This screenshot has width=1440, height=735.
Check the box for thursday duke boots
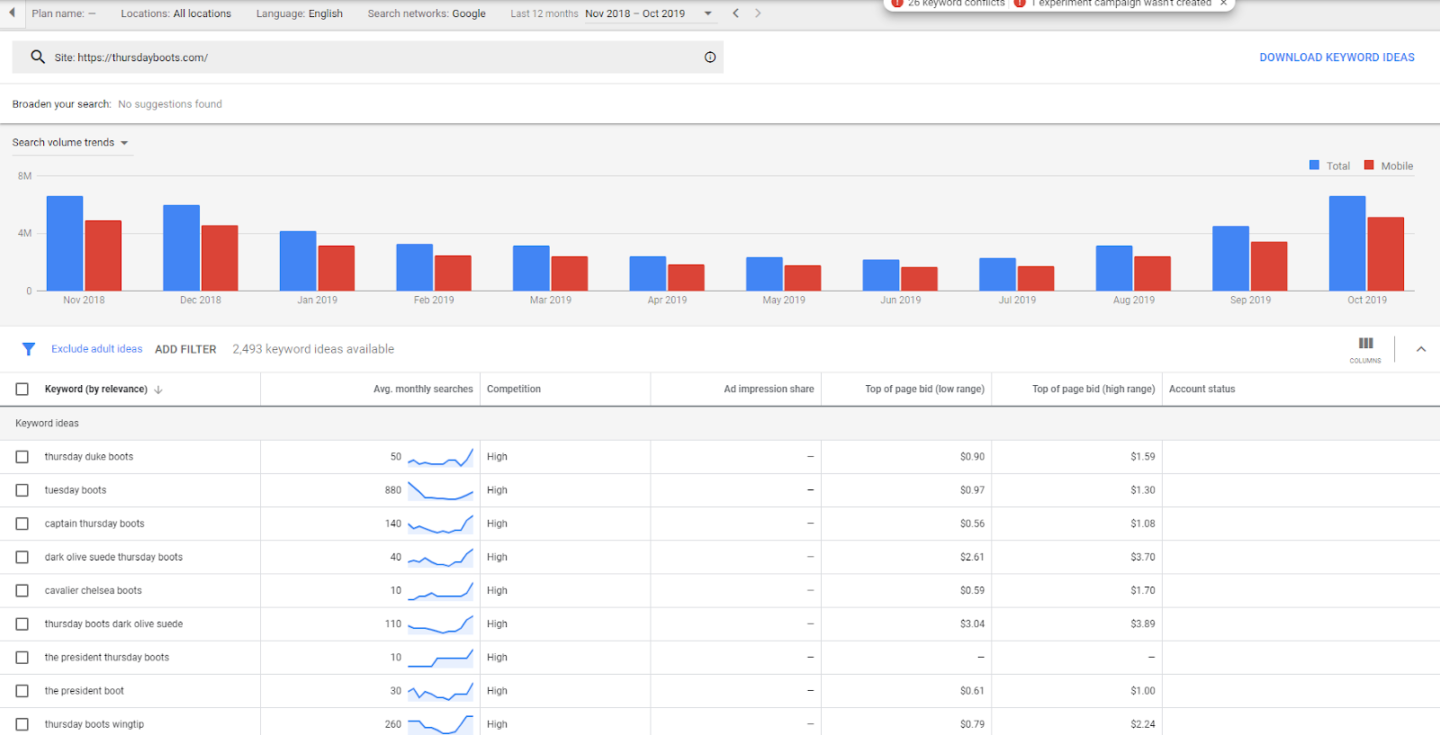22,457
